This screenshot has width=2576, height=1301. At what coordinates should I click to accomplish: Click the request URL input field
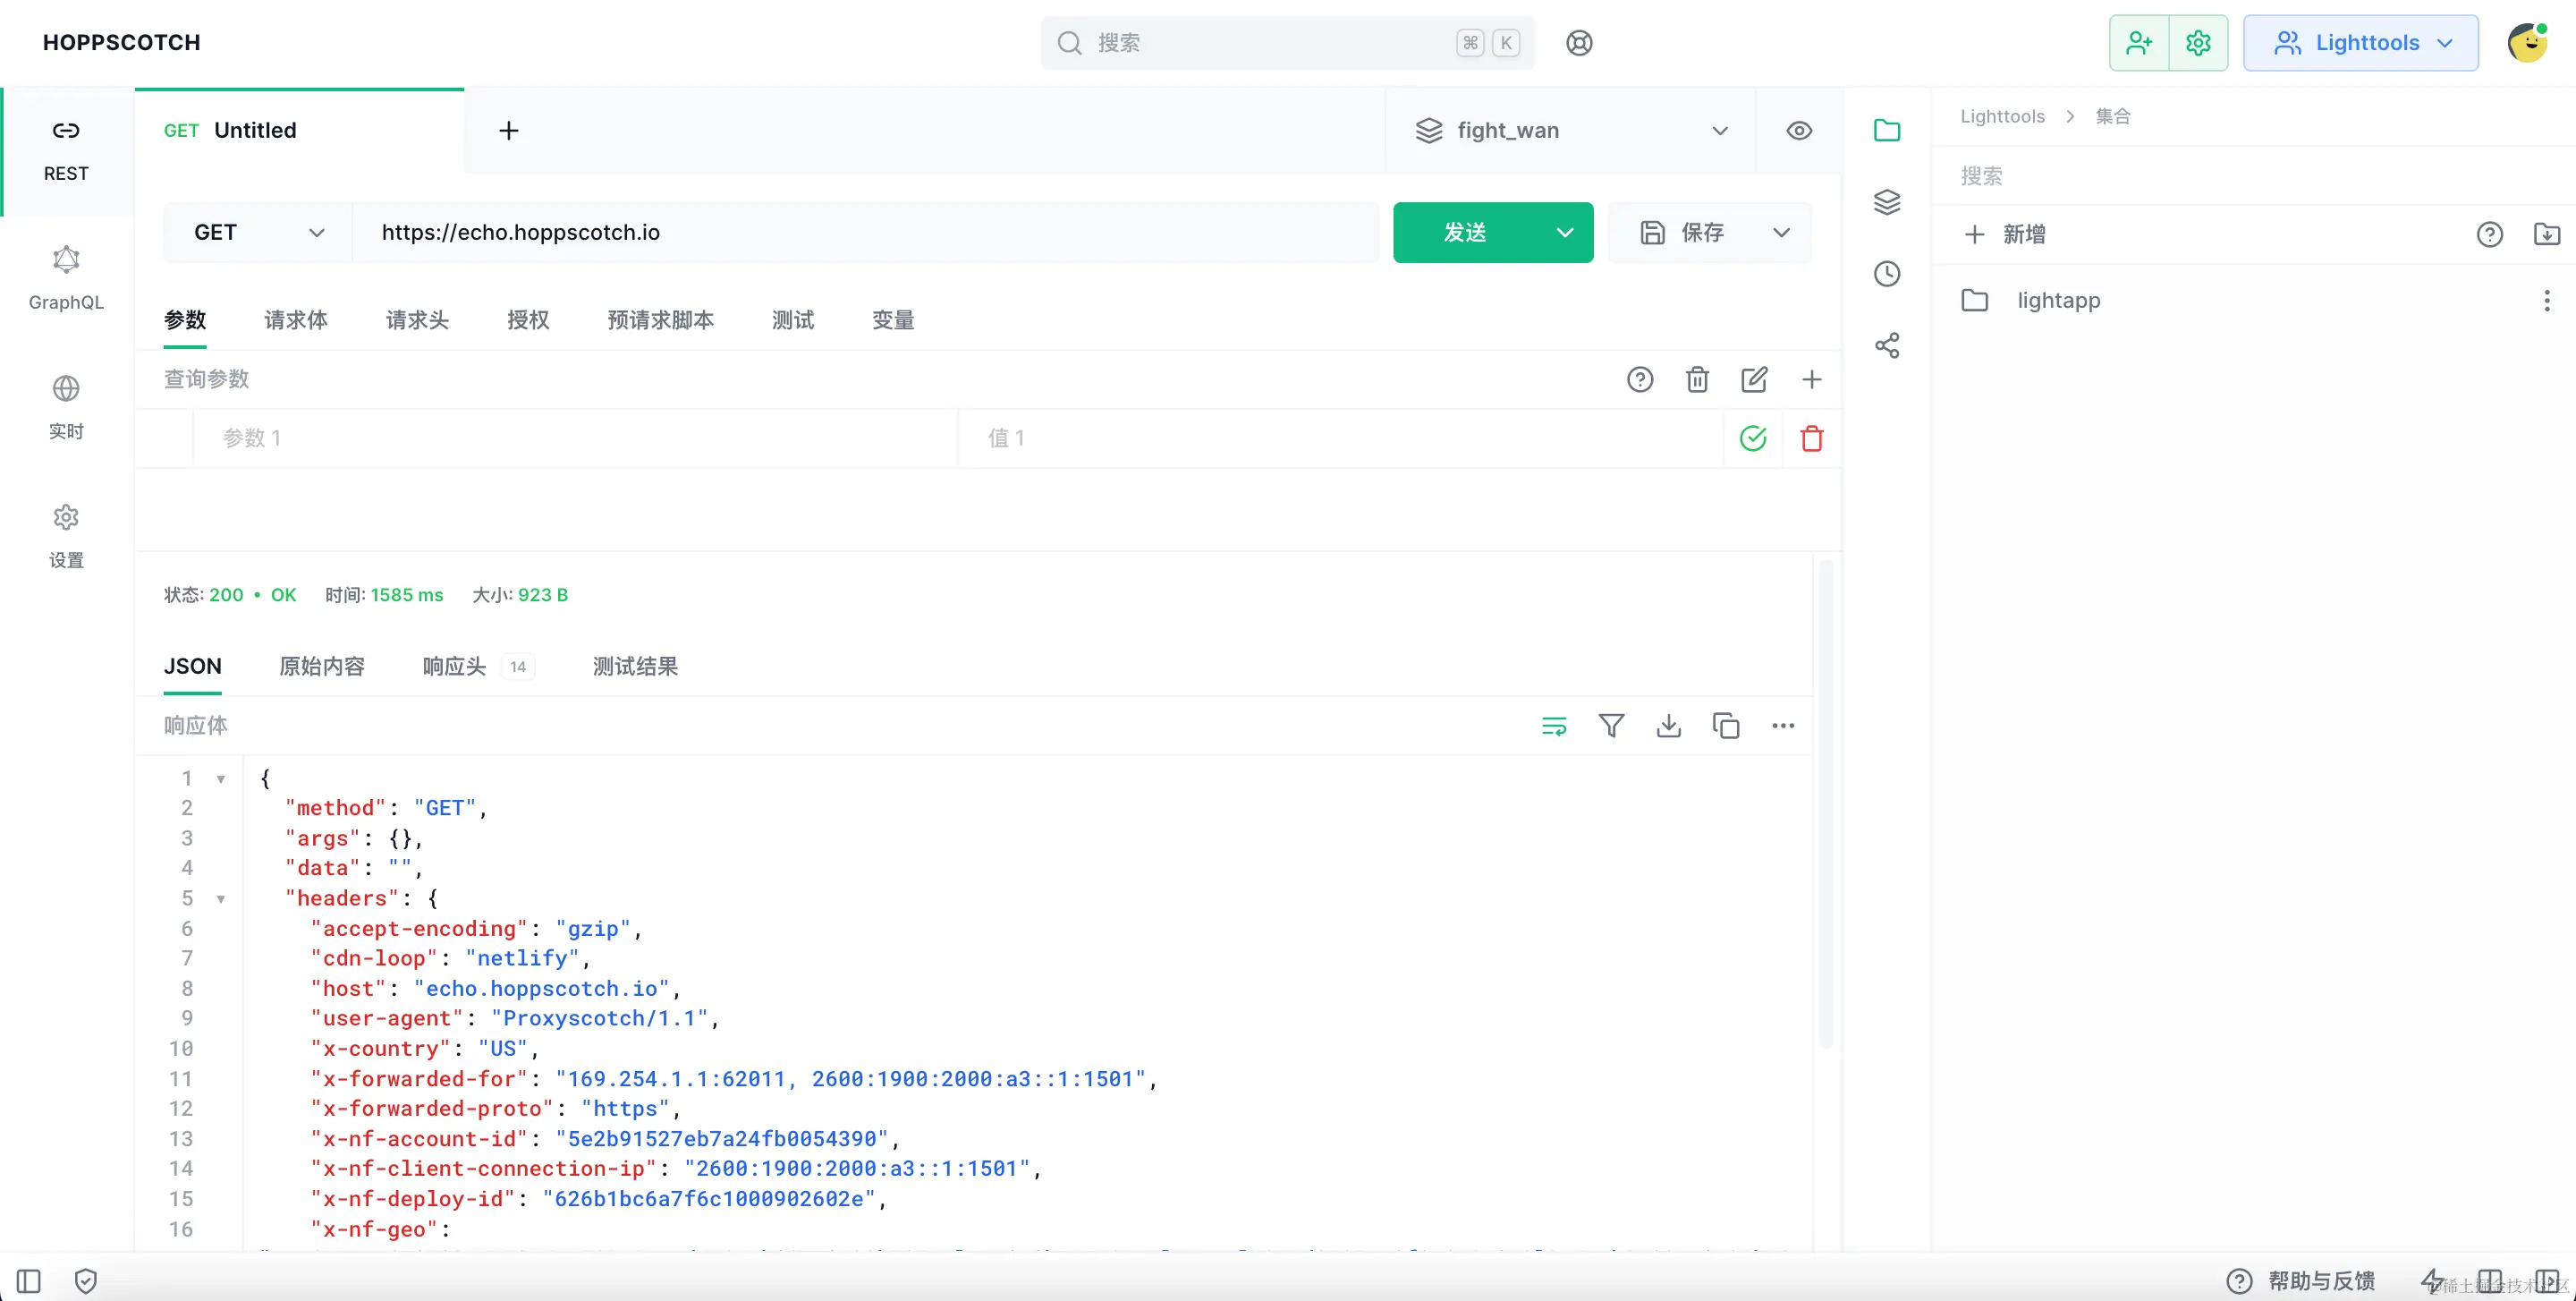click(x=865, y=232)
